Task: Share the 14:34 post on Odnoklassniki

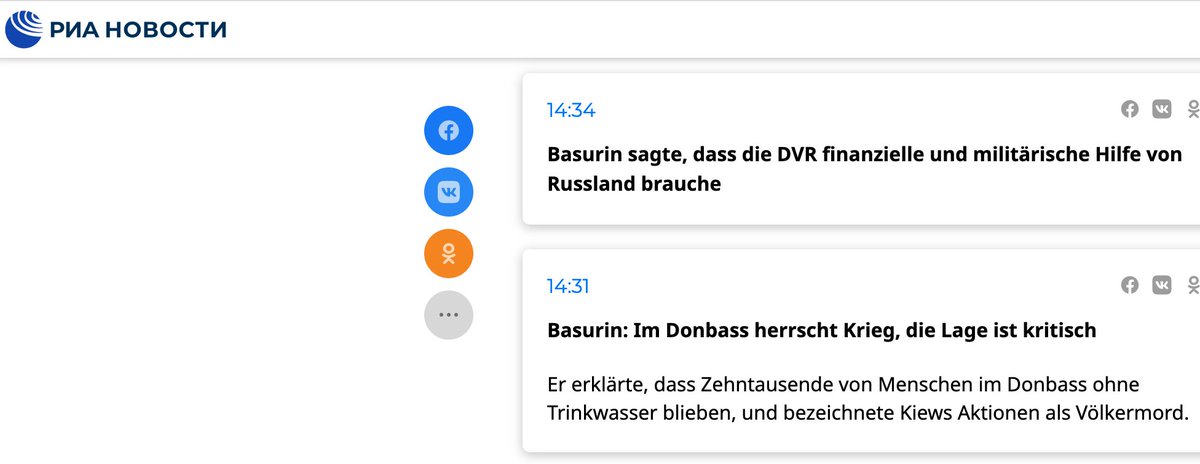Action: [1192, 109]
